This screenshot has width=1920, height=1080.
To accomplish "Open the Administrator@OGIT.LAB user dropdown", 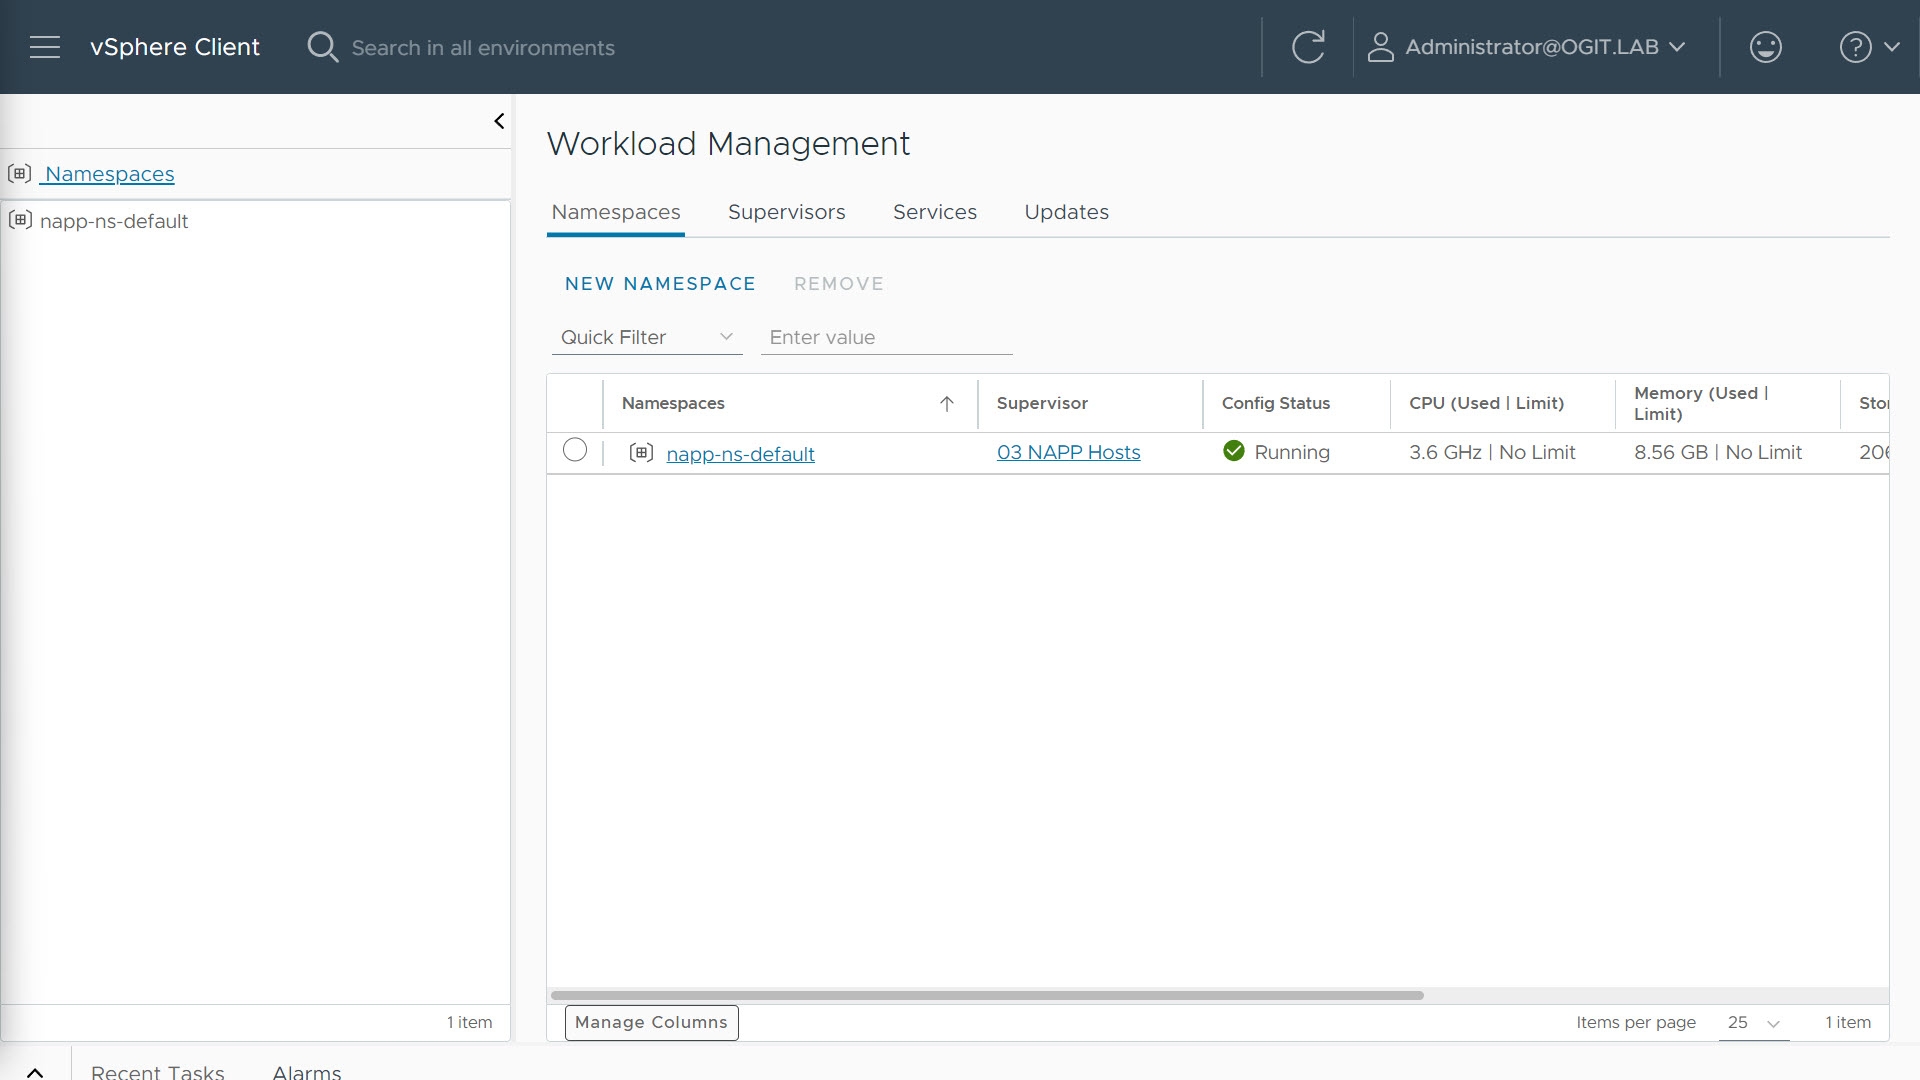I will click(x=1530, y=47).
